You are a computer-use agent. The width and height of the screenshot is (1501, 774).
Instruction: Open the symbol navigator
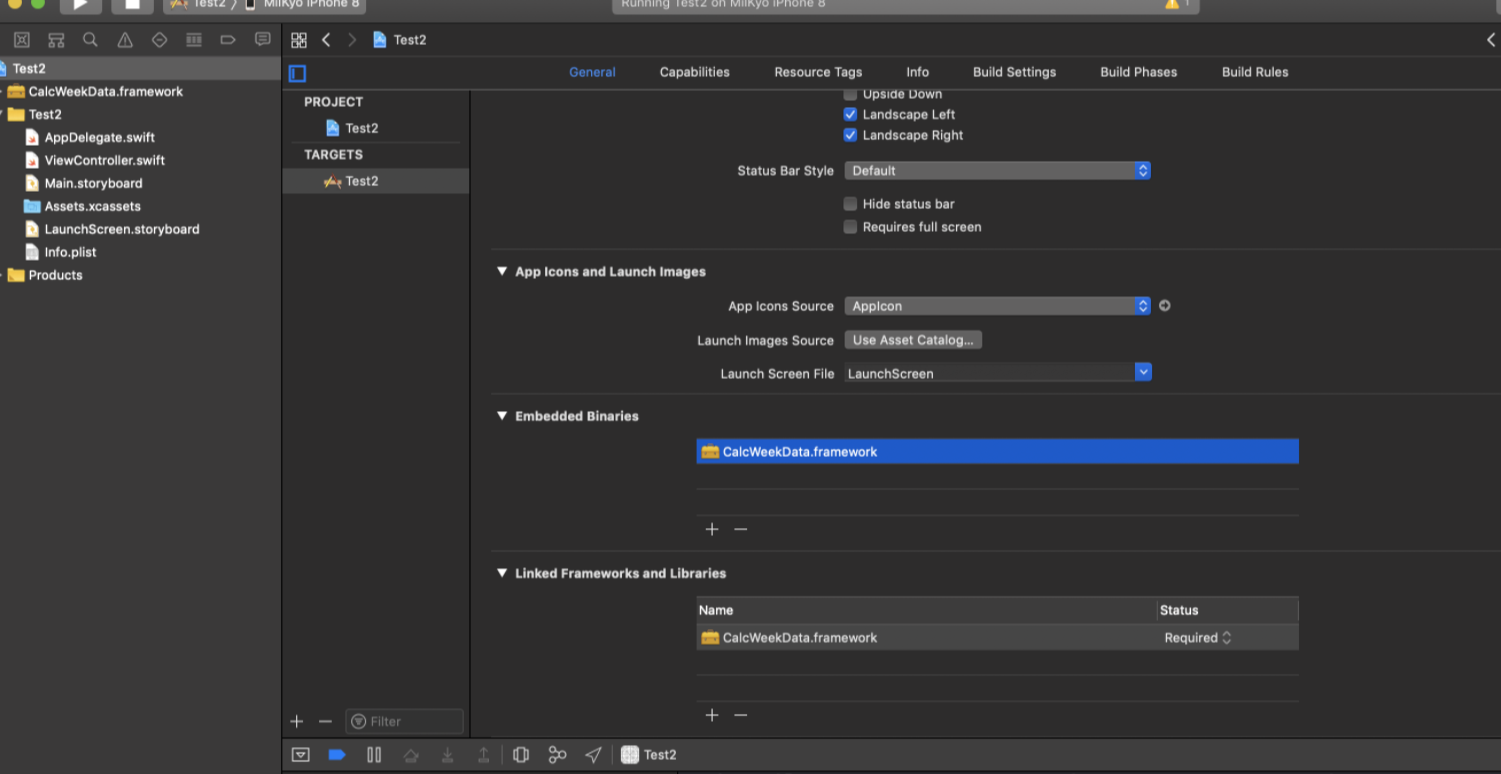coord(56,40)
